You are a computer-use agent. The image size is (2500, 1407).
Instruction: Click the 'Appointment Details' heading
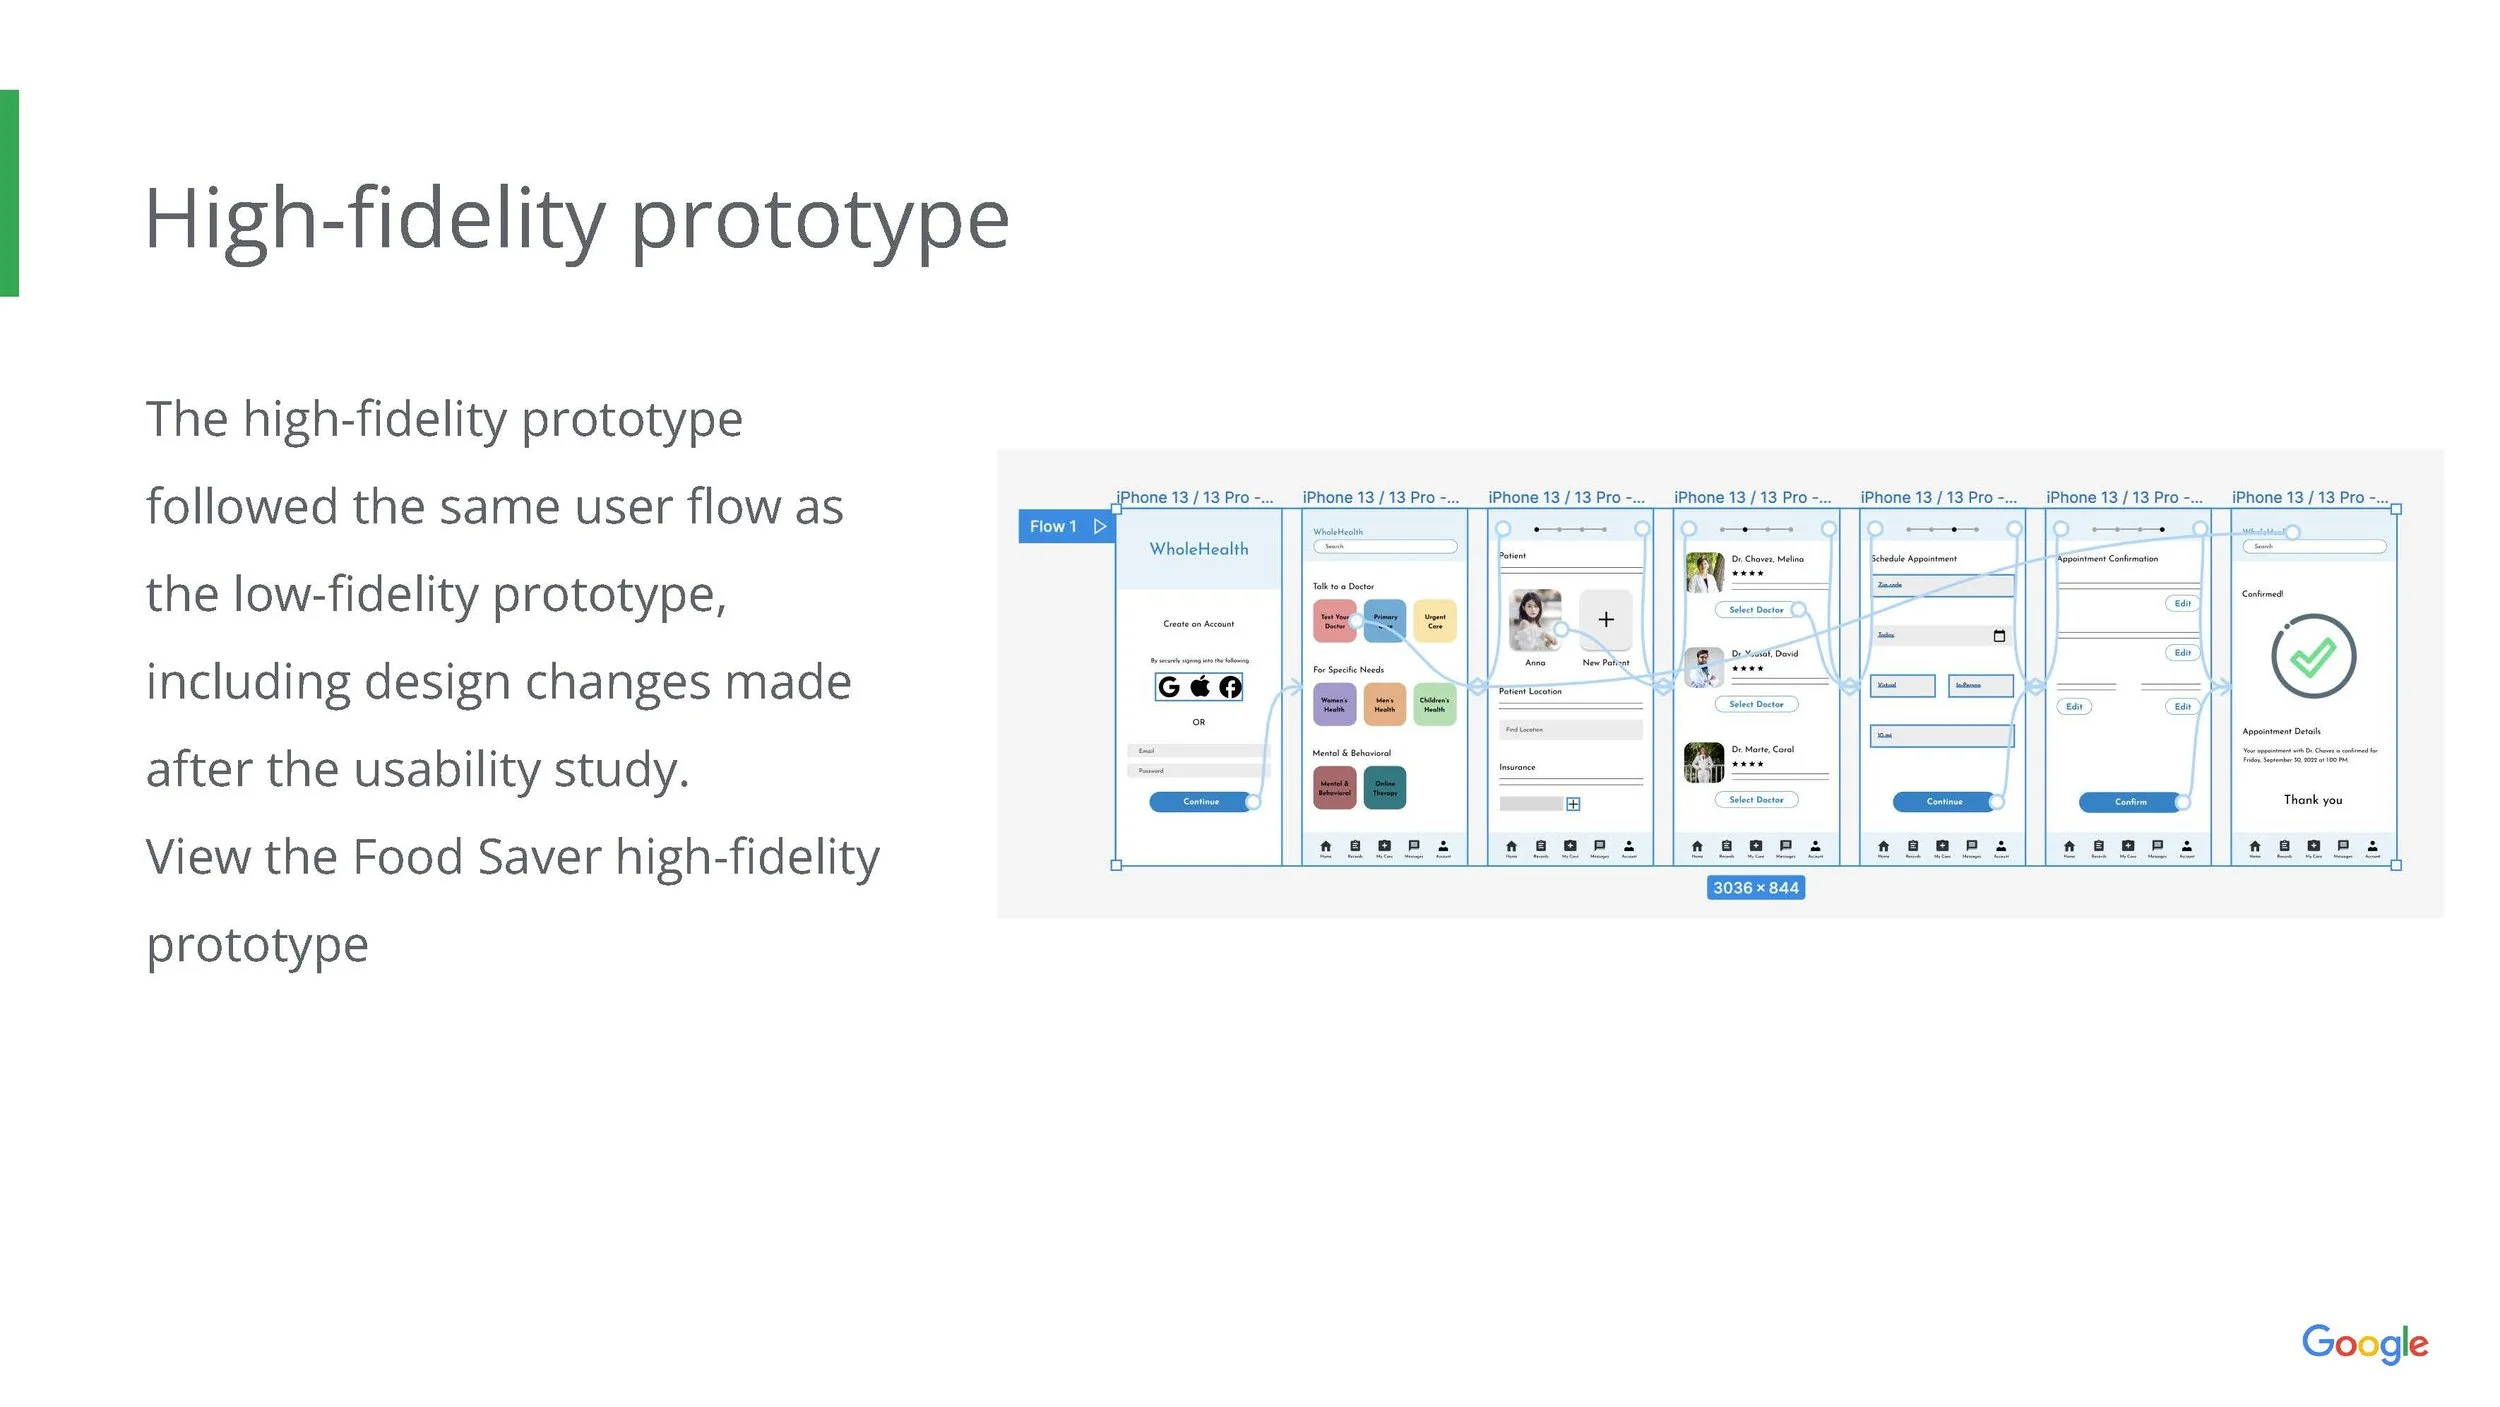coord(2281,731)
